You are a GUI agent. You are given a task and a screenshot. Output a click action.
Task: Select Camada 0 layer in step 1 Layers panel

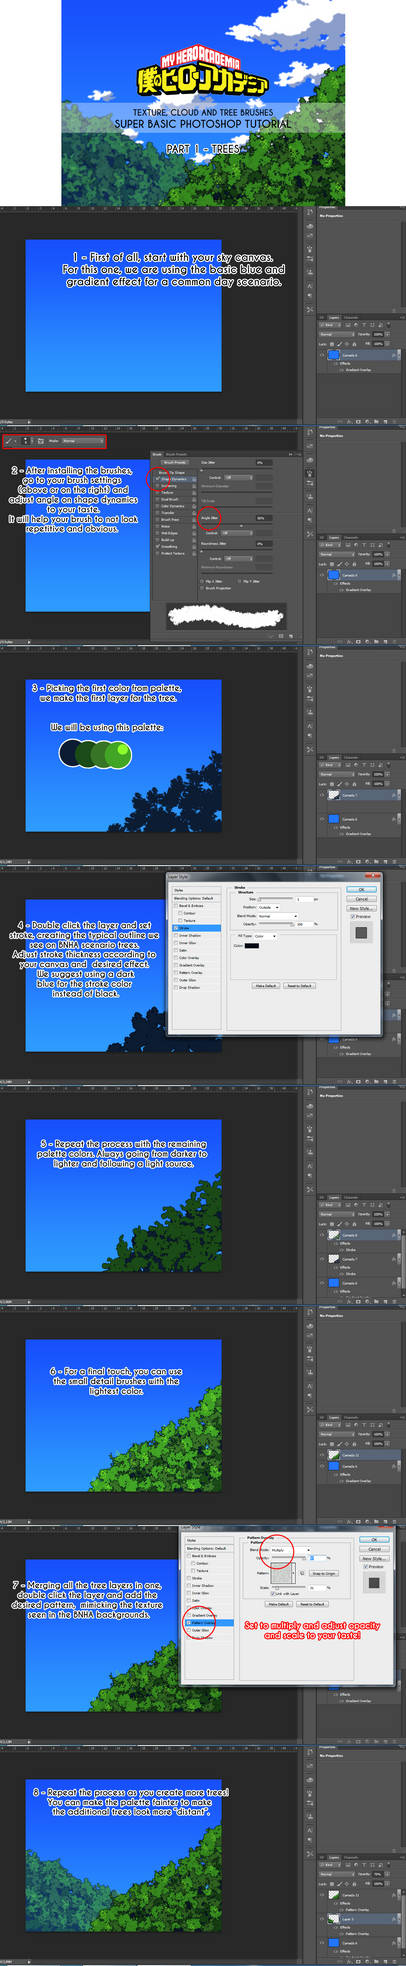point(363,355)
